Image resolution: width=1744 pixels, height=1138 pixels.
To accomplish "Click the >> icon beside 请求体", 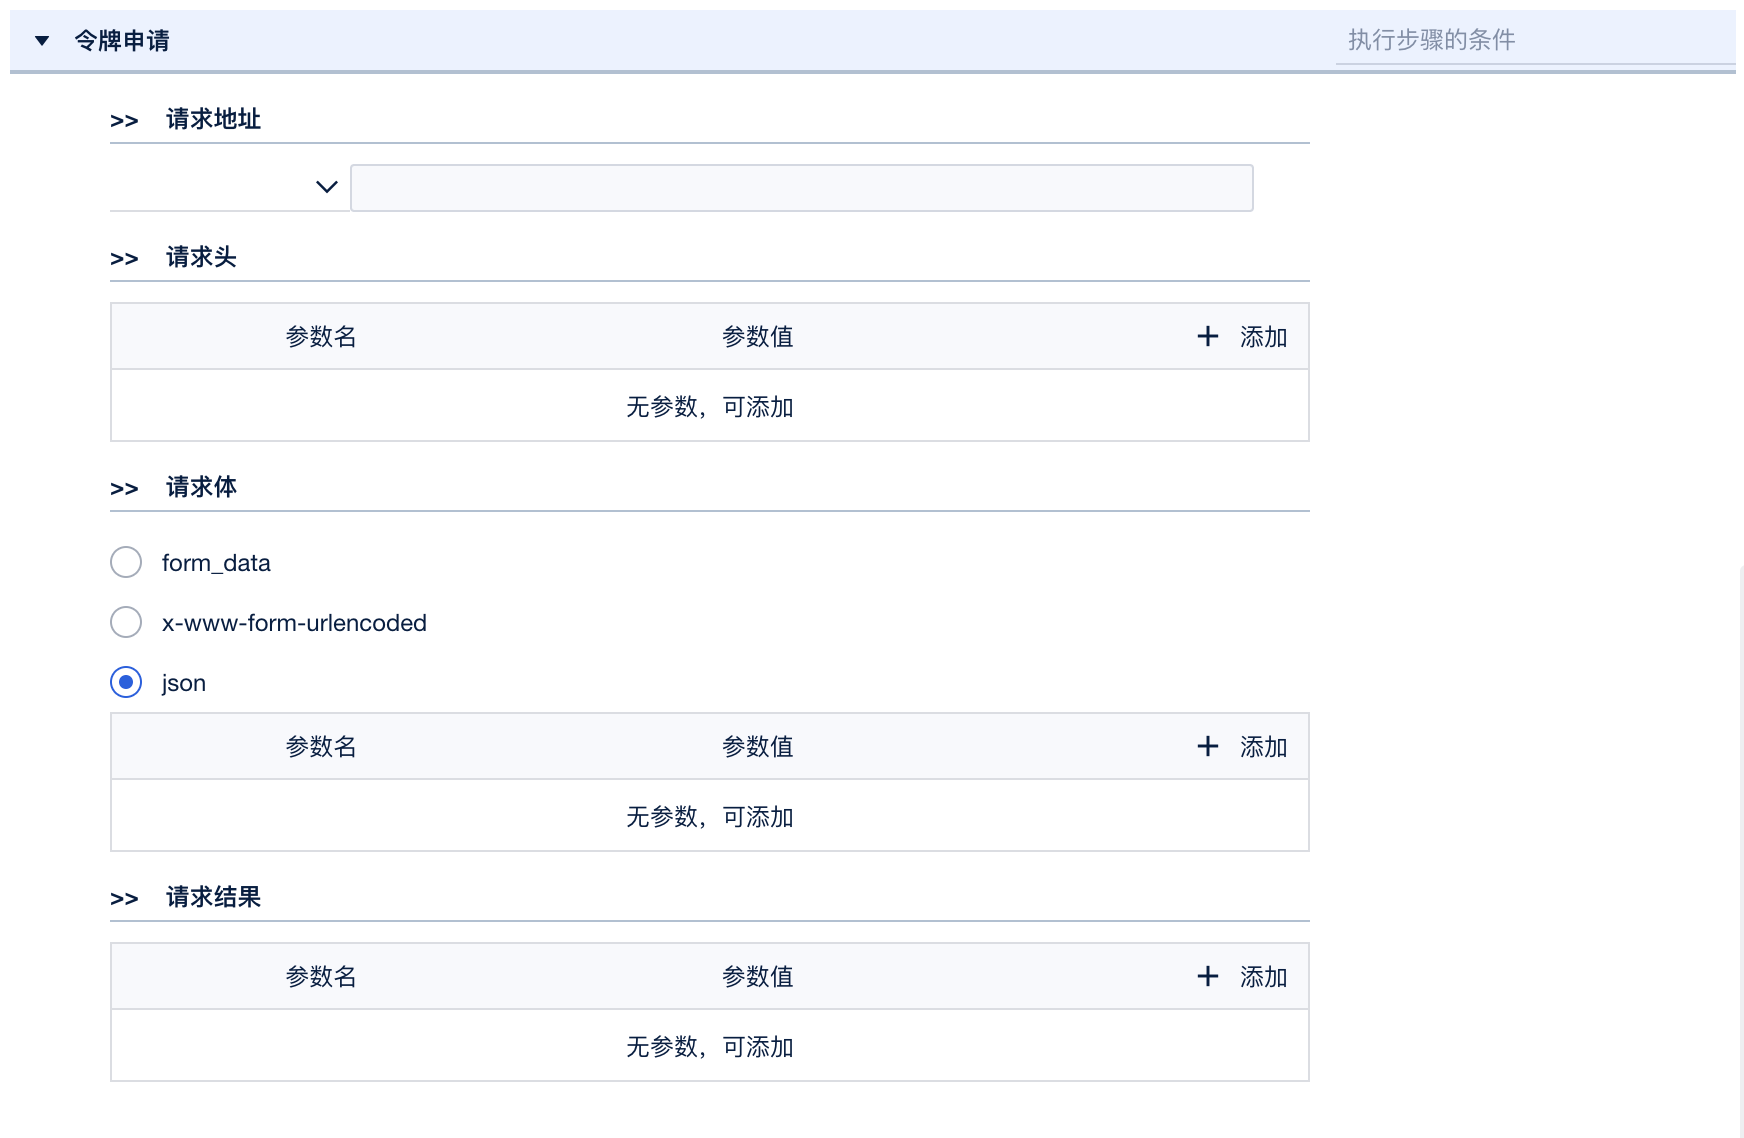I will (124, 489).
